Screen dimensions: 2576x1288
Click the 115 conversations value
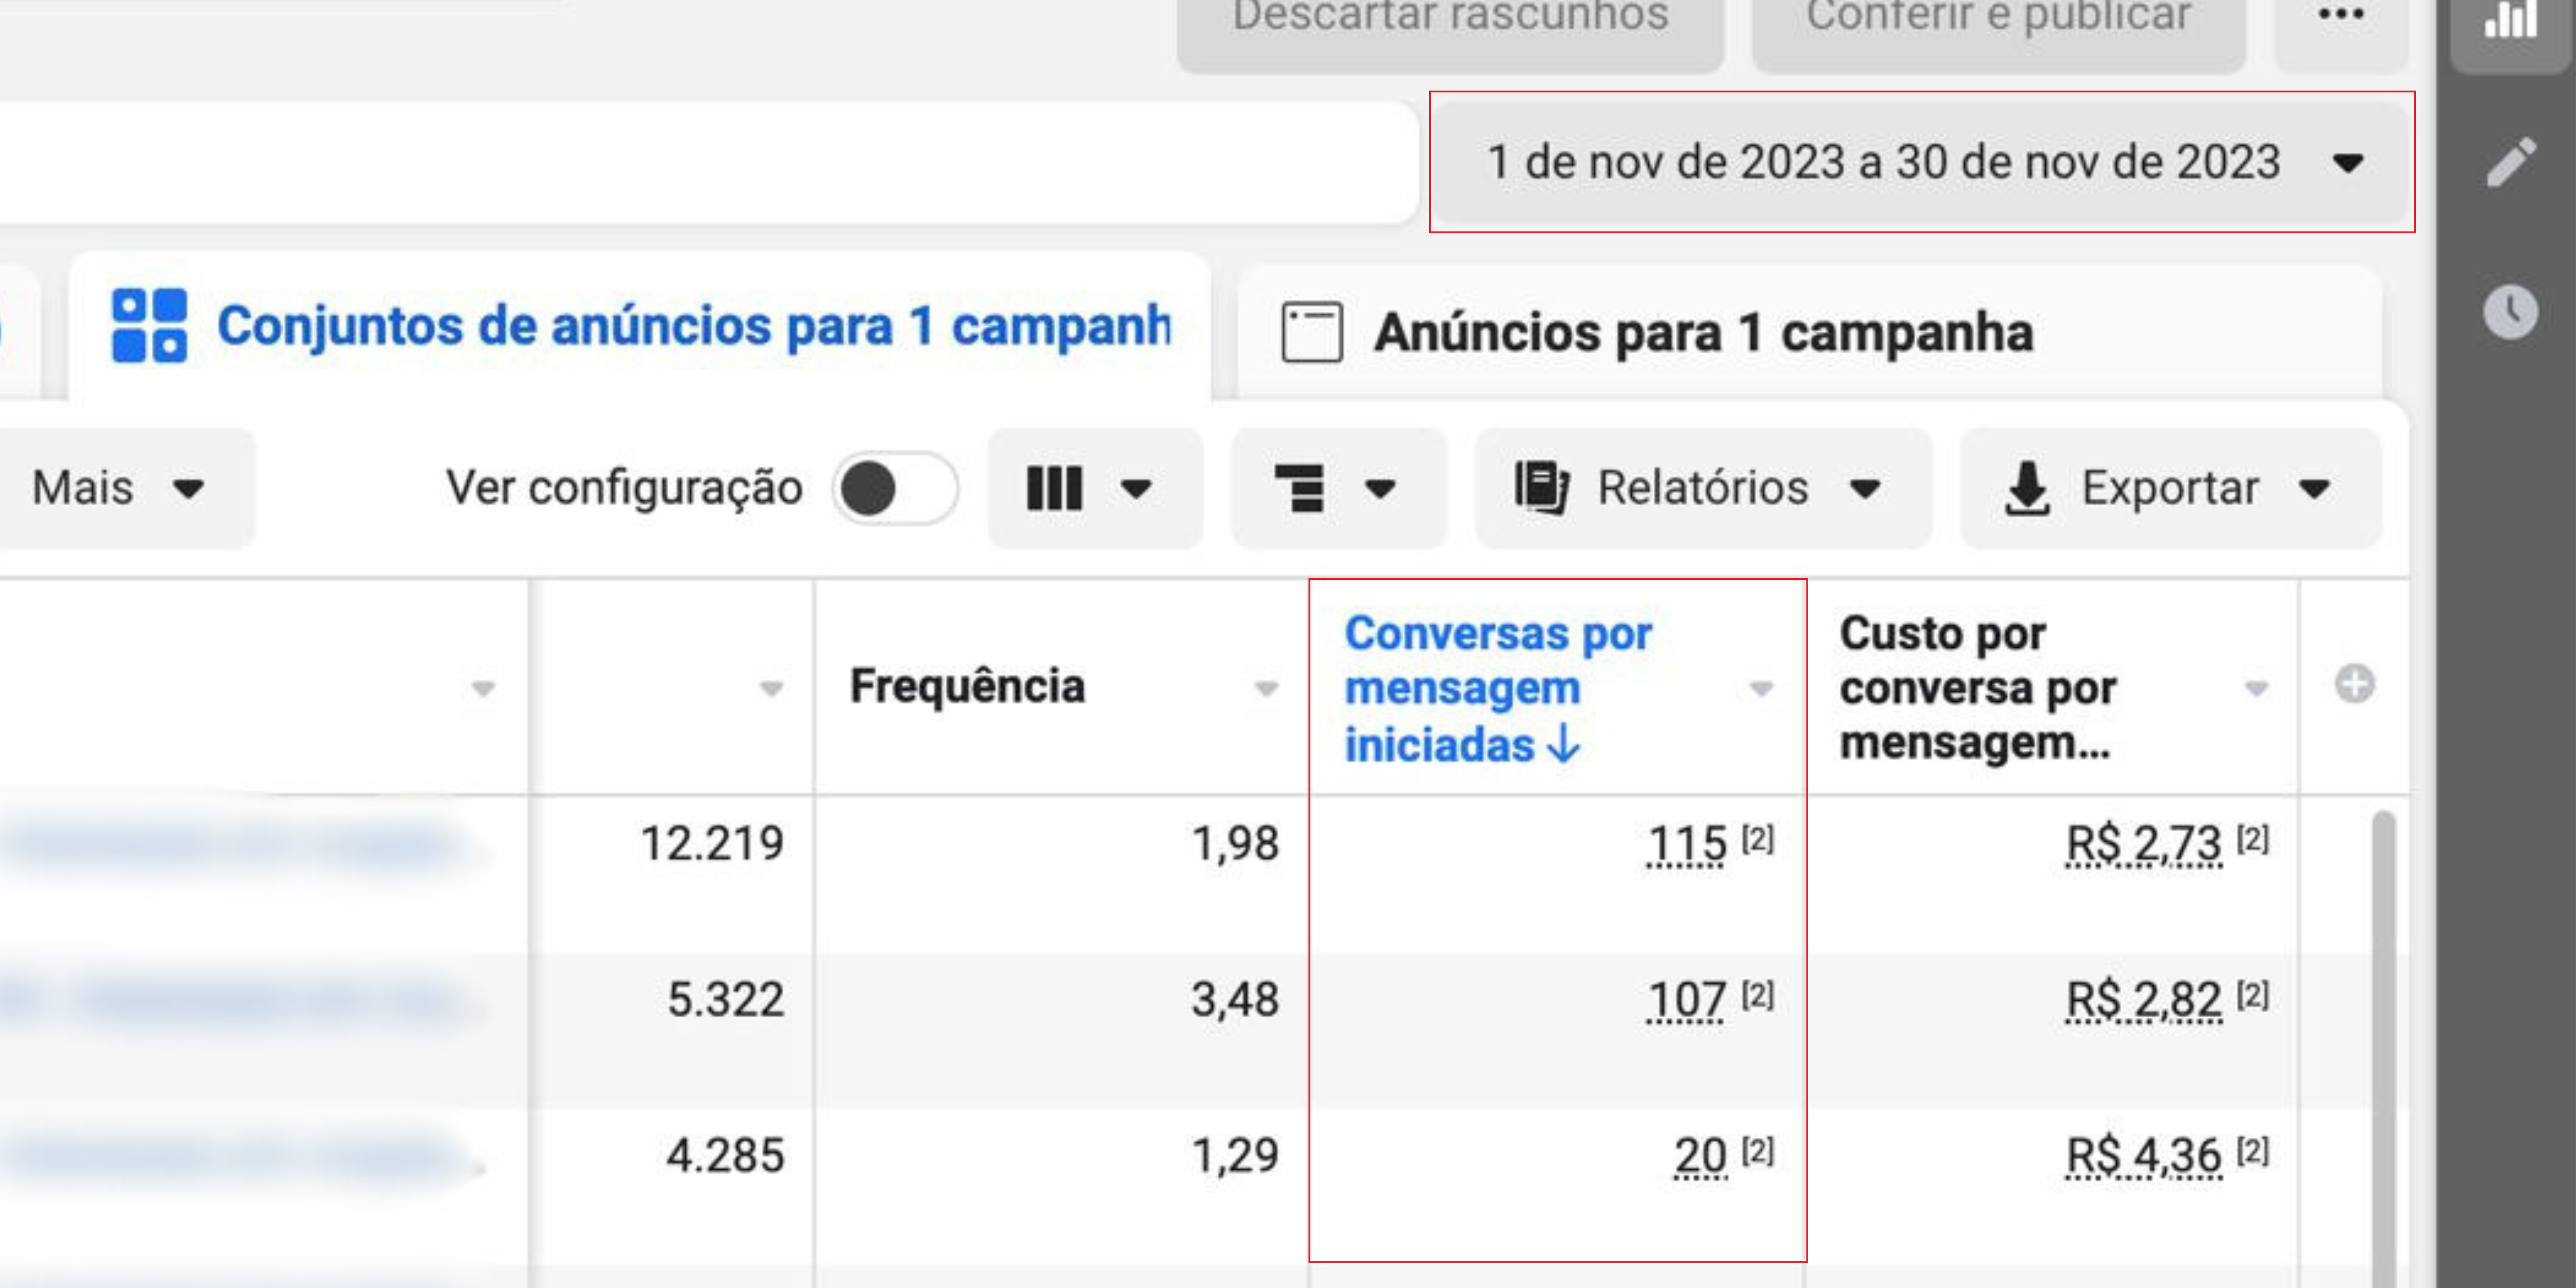(x=1686, y=844)
